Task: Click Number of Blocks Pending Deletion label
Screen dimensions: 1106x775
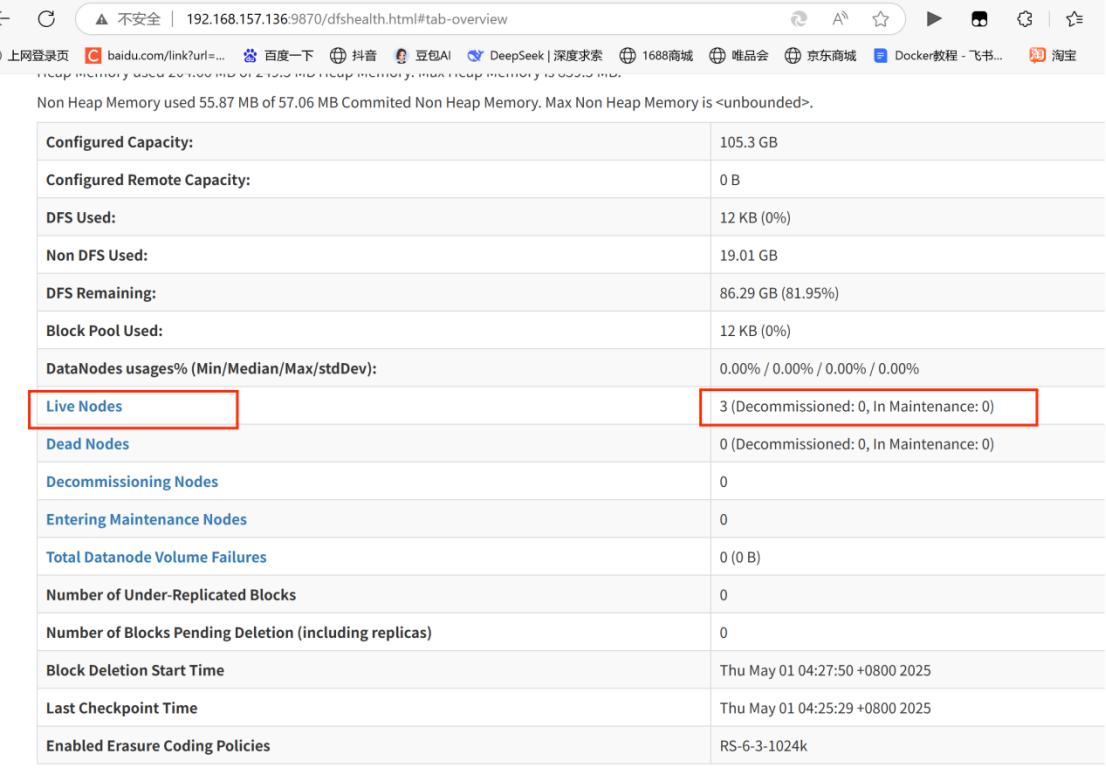Action: coord(238,633)
